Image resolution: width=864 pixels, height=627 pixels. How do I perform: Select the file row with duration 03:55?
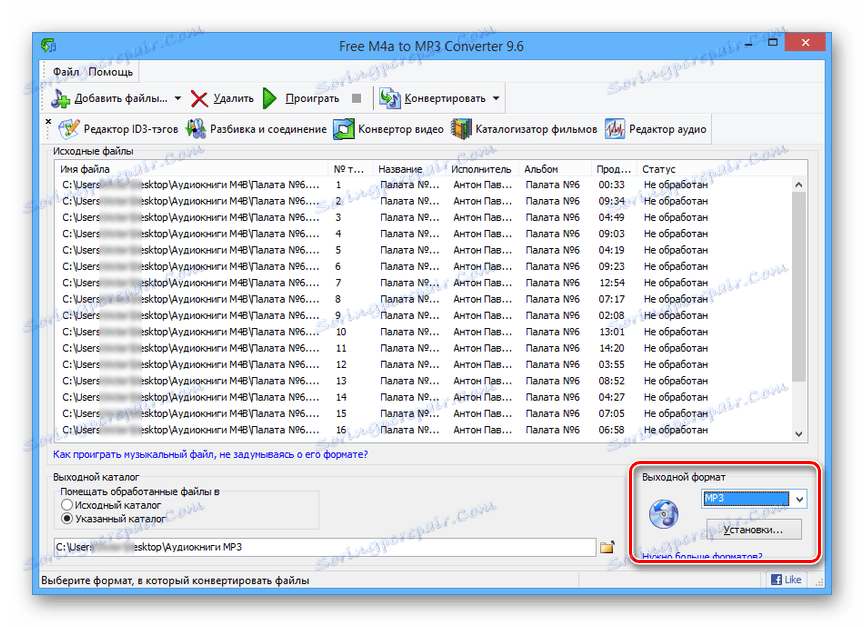(424, 365)
